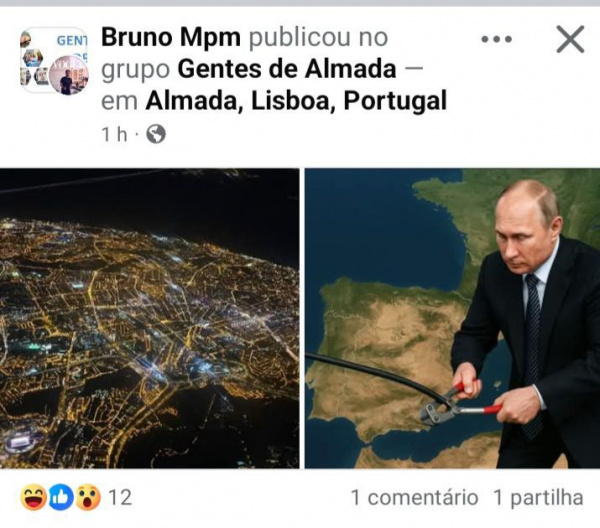Click the 1 h post timestamp

pos(114,134)
